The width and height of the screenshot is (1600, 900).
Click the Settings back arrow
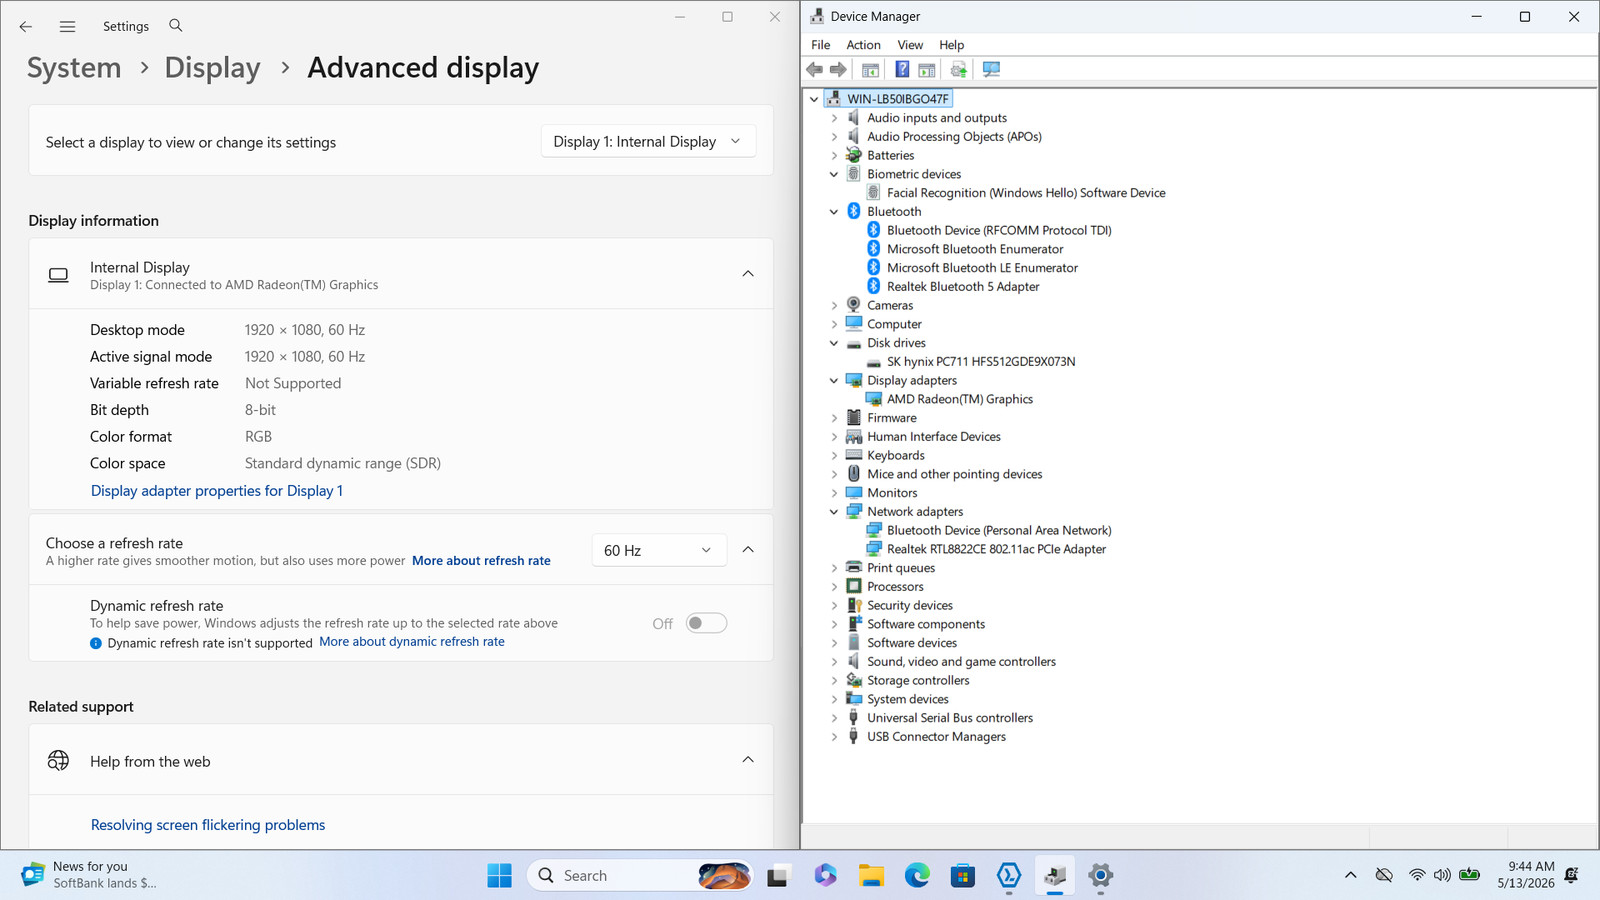click(26, 27)
